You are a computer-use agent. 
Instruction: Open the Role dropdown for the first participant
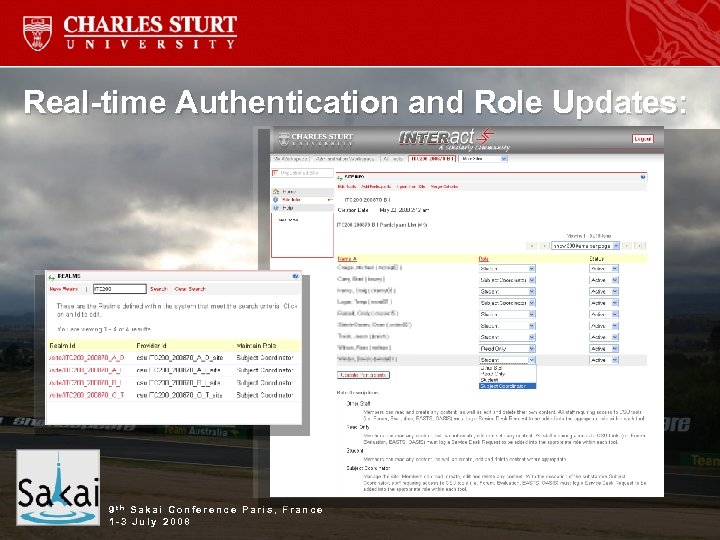(x=507, y=269)
